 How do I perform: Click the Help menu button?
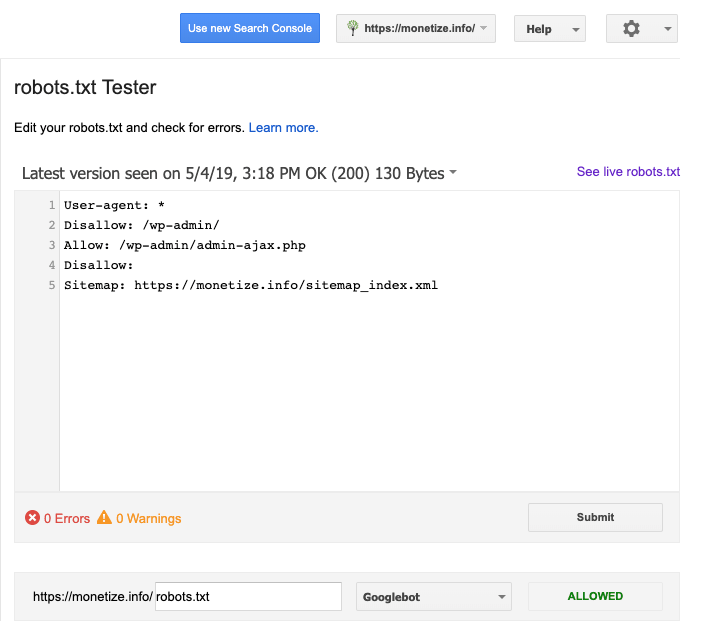pos(550,29)
